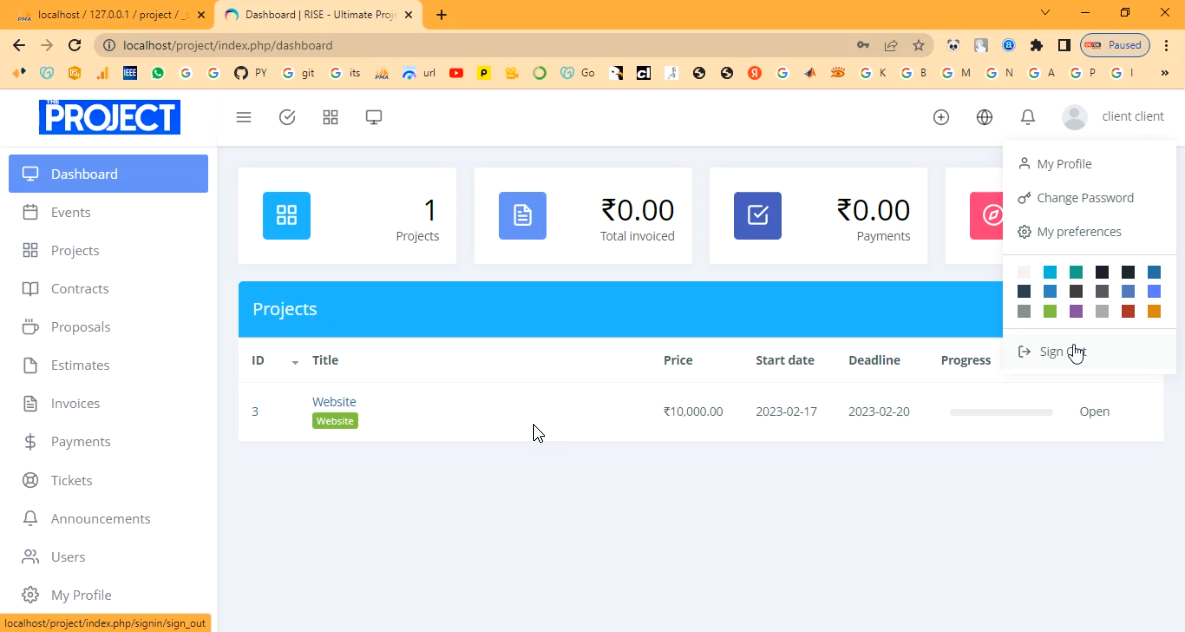
Task: Open the checkmark to-do icon in top bar
Action: pyautogui.click(x=287, y=117)
